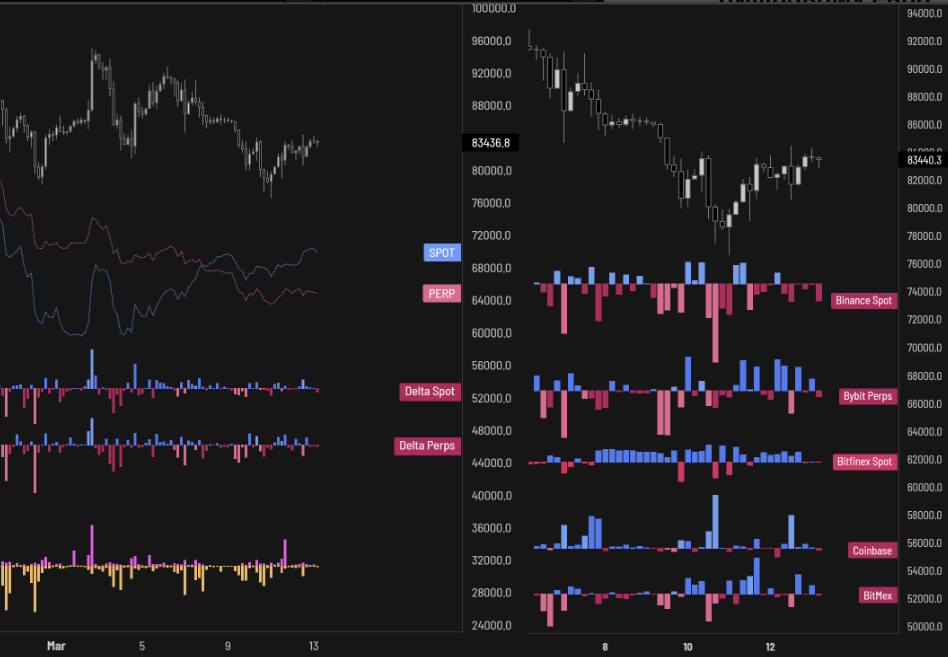The width and height of the screenshot is (948, 657).
Task: Click the 5 date axis label
Action: coord(141,646)
